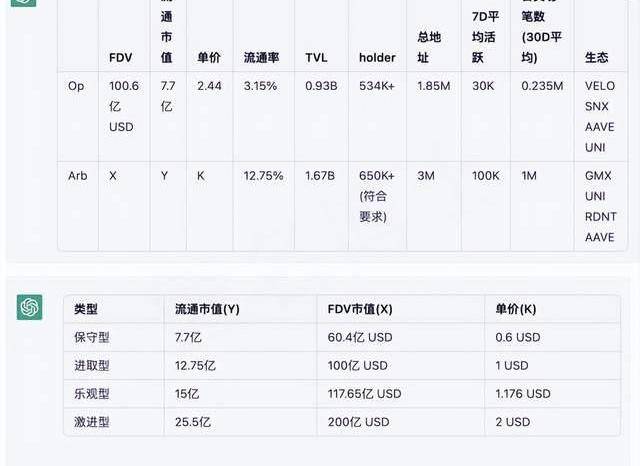
Task: Click the 1.176 USD price cell
Action: pyautogui.click(x=524, y=394)
